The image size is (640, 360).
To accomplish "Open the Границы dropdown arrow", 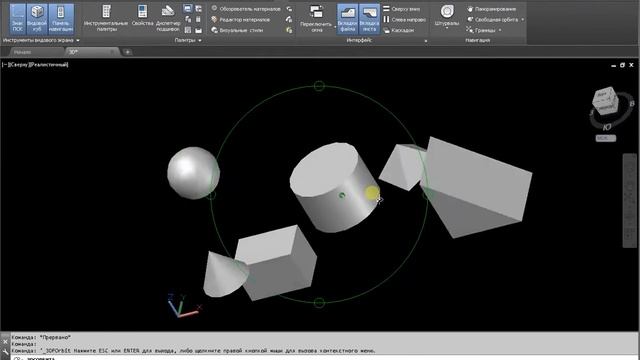I will [500, 30].
